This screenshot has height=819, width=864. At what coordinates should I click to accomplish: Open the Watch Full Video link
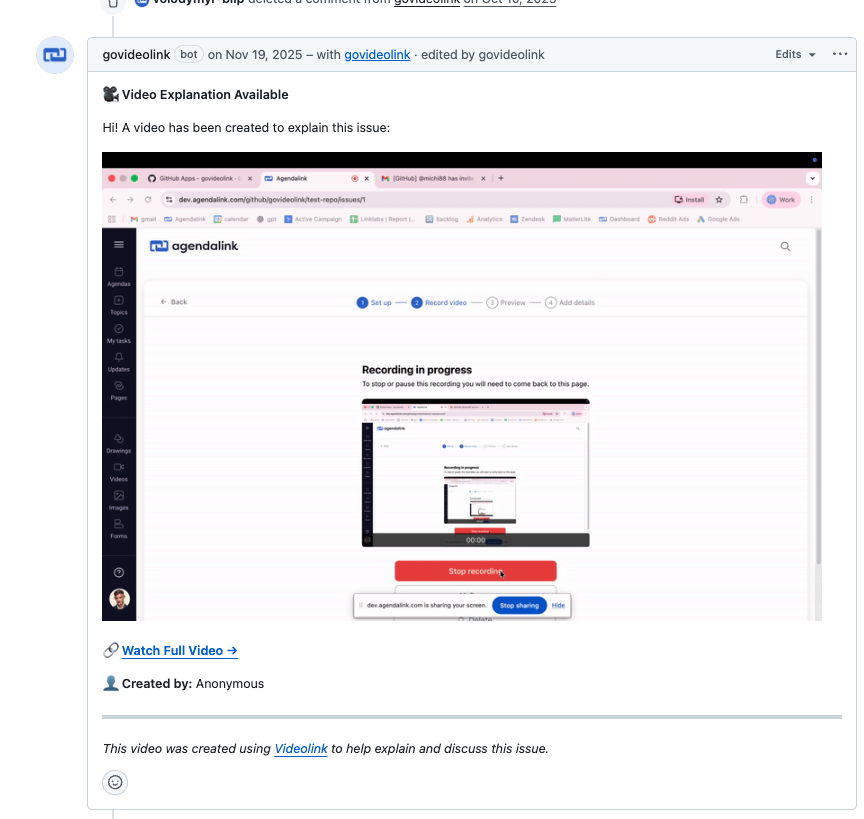[x=179, y=651]
